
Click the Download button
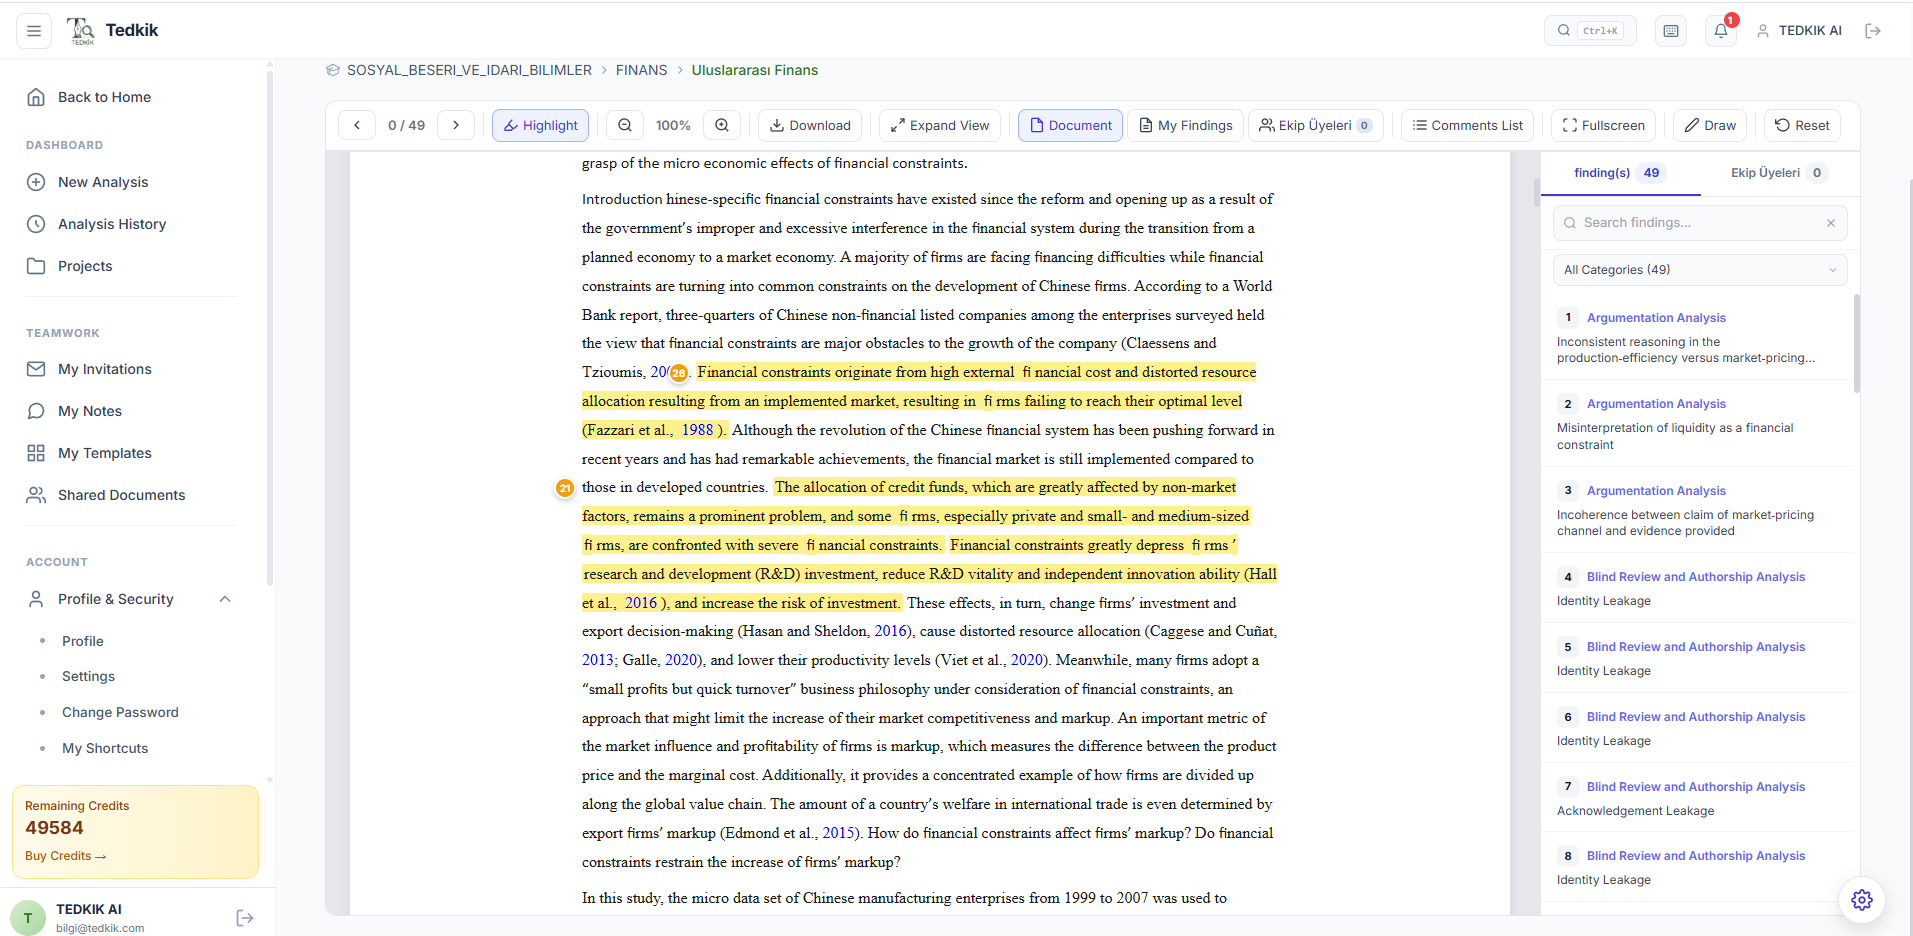click(810, 125)
